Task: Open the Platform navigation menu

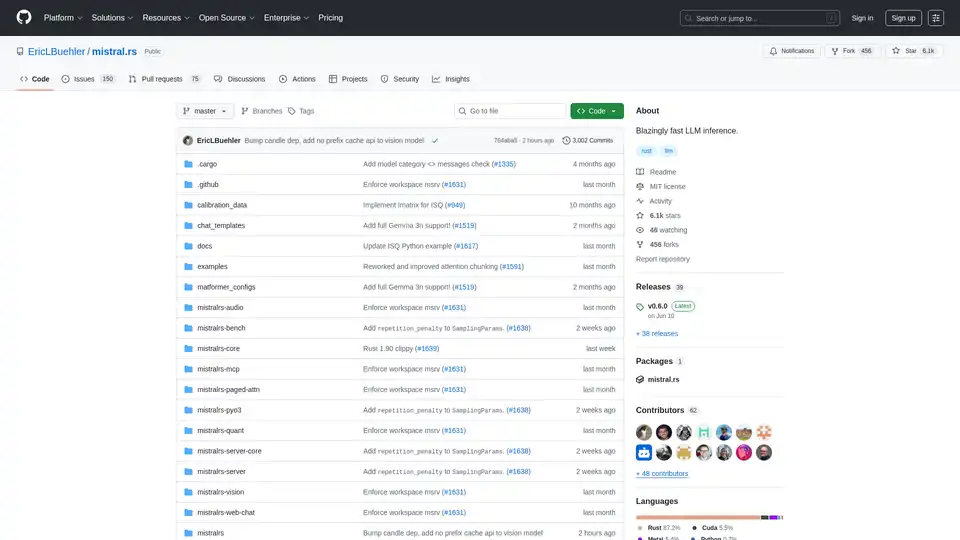Action: [x=63, y=17]
